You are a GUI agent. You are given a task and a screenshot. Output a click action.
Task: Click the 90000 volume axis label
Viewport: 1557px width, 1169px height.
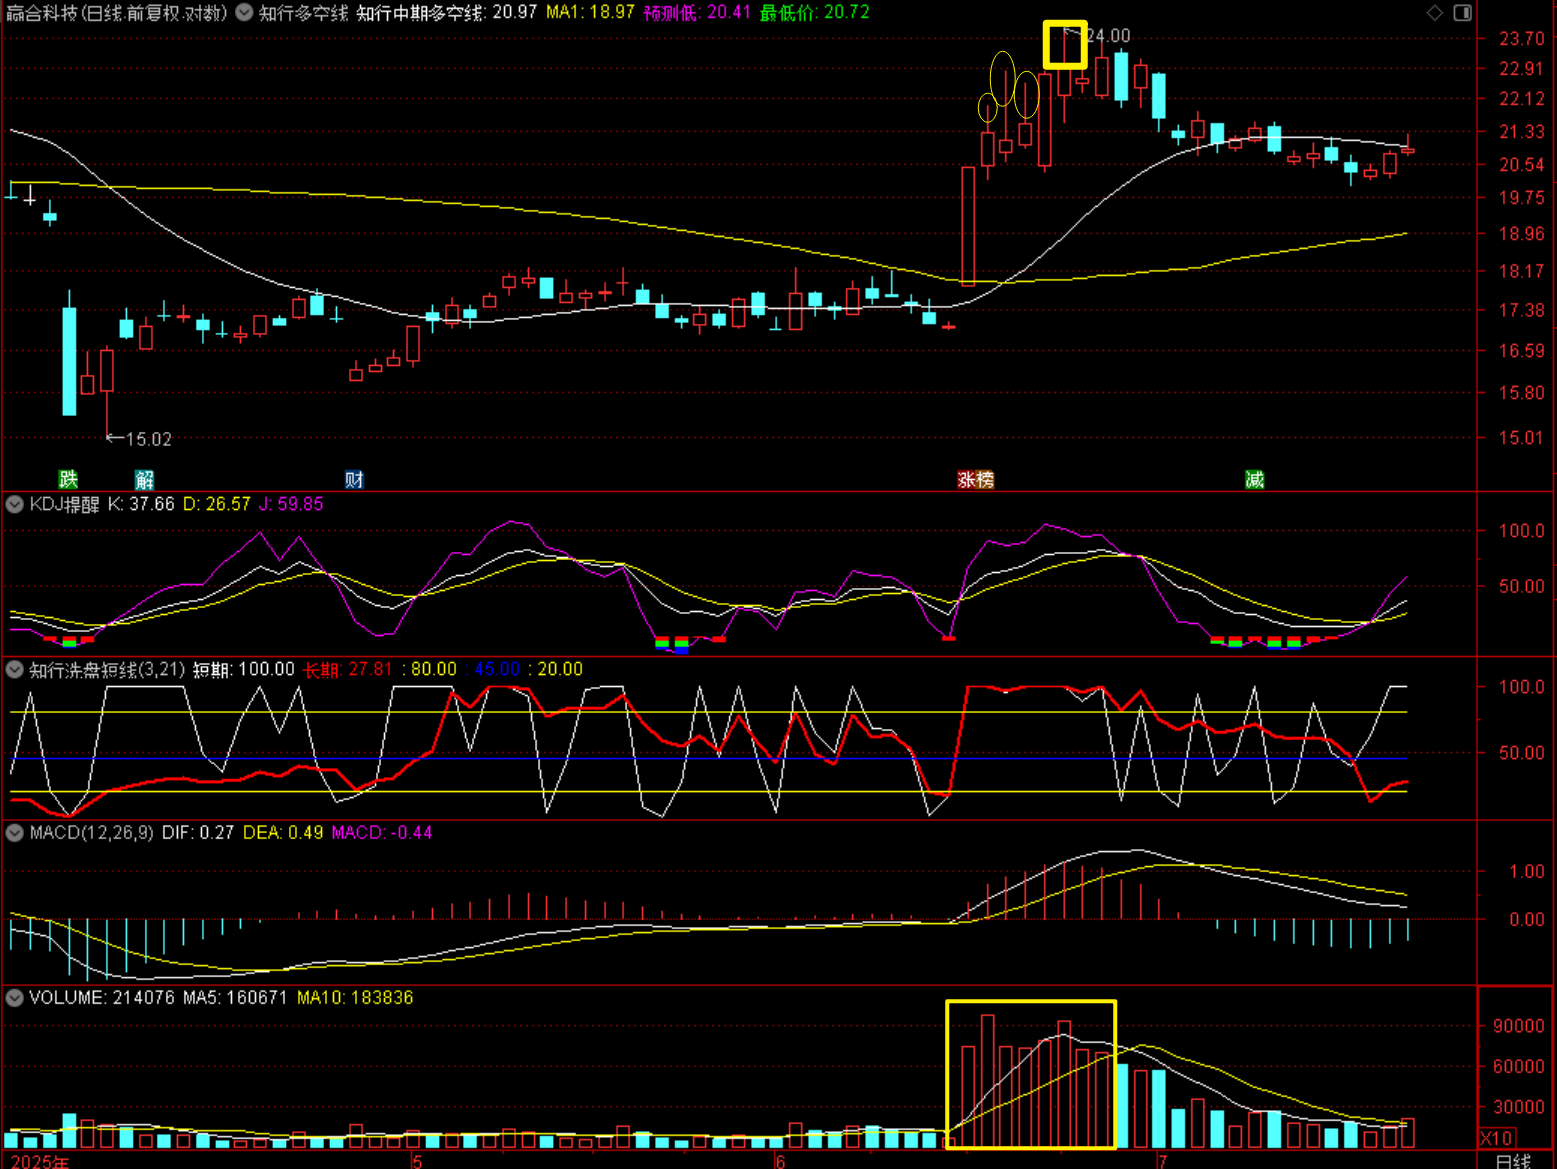click(1518, 1026)
